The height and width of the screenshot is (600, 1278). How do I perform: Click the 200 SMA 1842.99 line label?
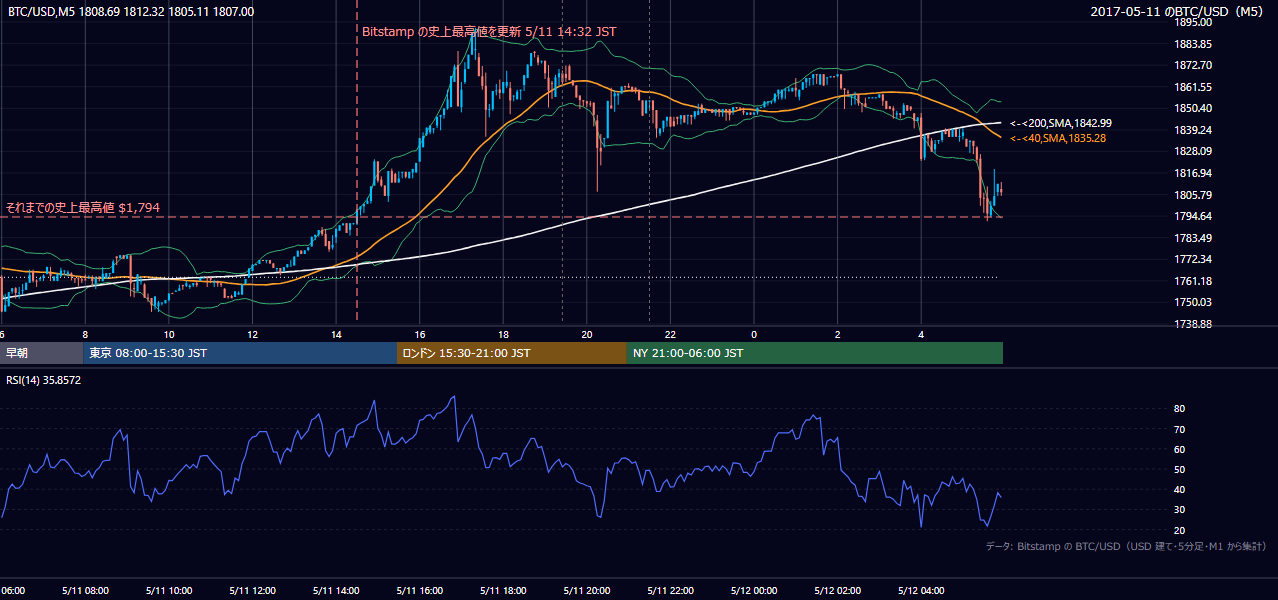pyautogui.click(x=1061, y=123)
